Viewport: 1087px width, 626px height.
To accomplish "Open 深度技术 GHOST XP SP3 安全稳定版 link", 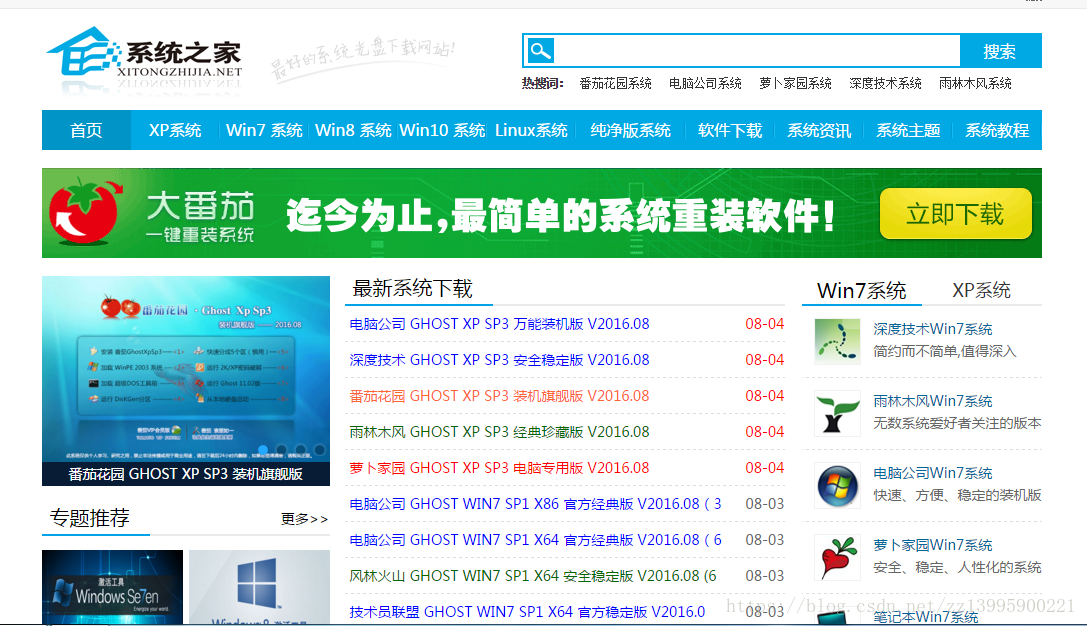I will click(499, 360).
